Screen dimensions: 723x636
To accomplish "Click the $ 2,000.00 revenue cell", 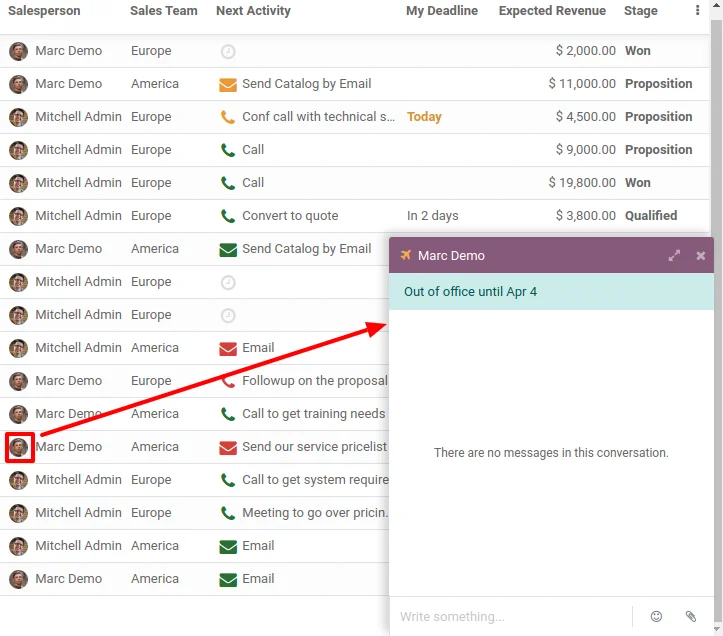I will click(x=586, y=51).
